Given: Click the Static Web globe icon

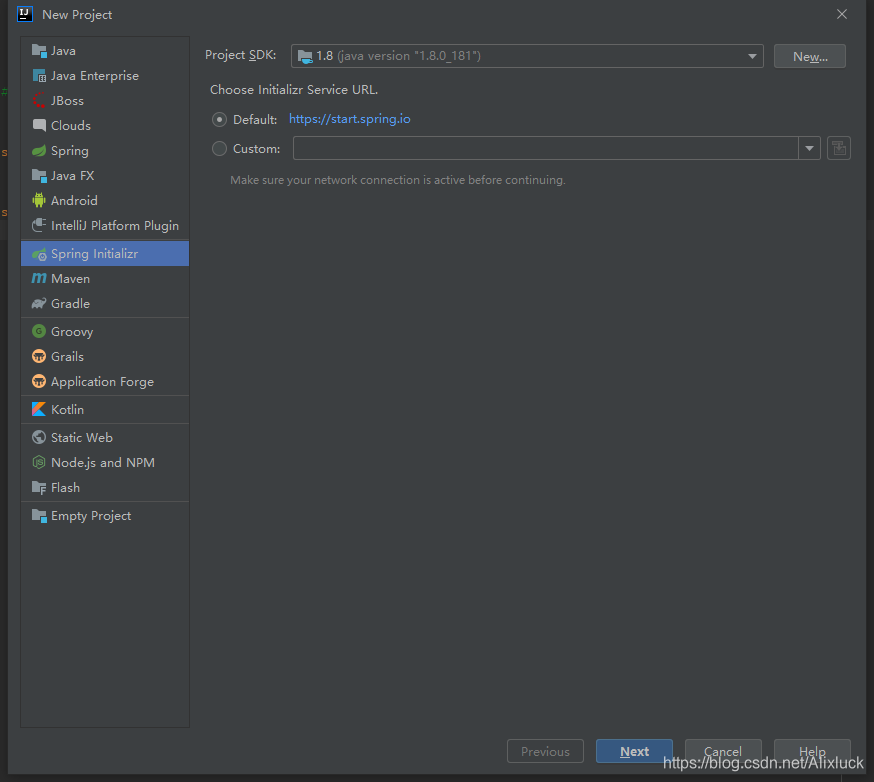Looking at the screenshot, I should pyautogui.click(x=39, y=438).
